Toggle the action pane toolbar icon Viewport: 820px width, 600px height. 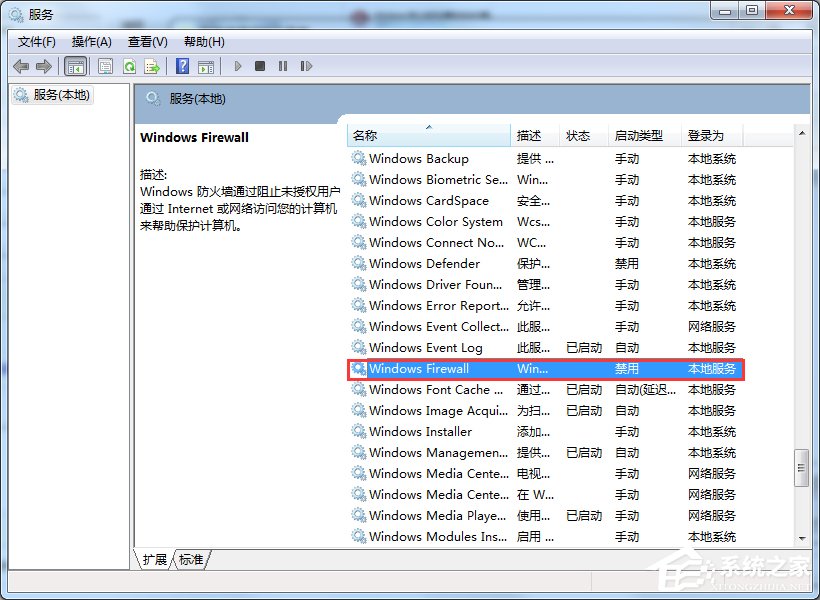(x=207, y=65)
